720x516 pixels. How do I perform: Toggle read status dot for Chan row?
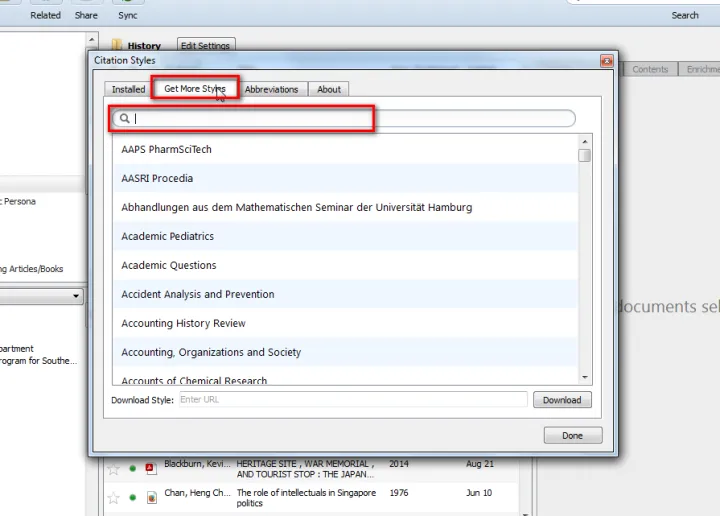(x=133, y=497)
